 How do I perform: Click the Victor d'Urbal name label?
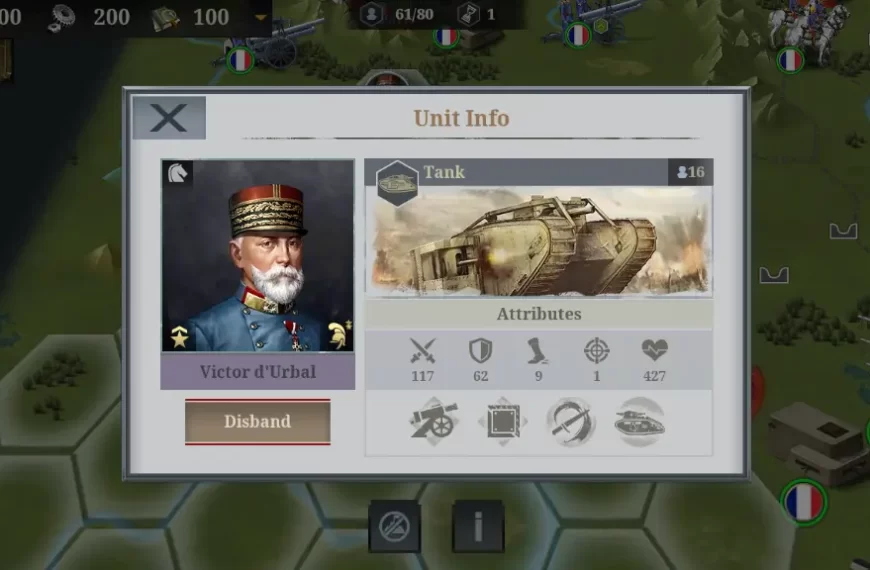[257, 371]
